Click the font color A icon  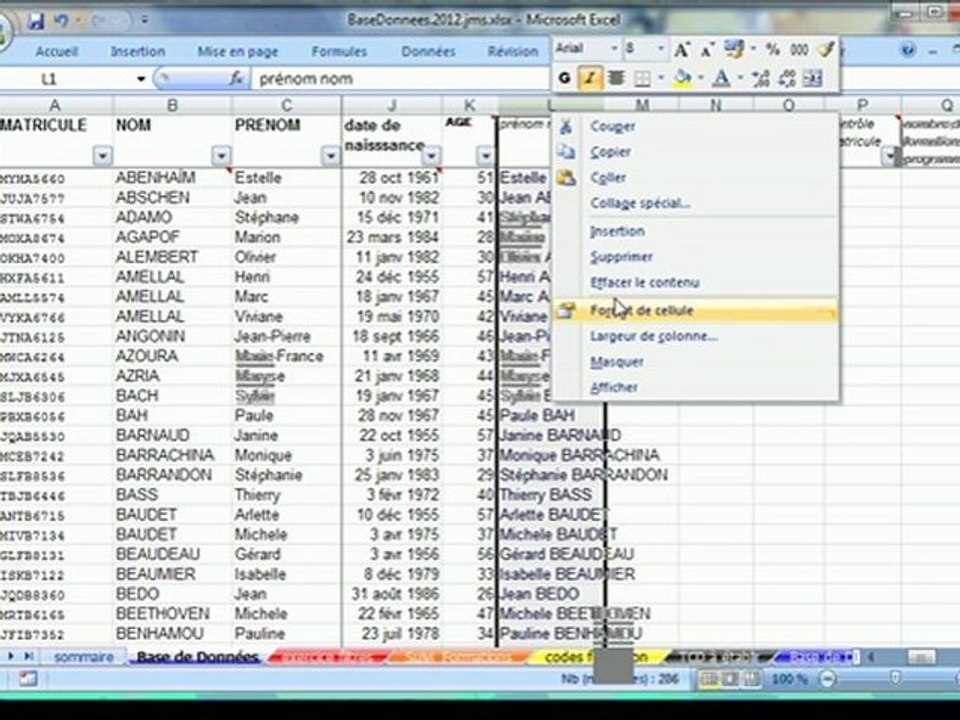coord(722,78)
